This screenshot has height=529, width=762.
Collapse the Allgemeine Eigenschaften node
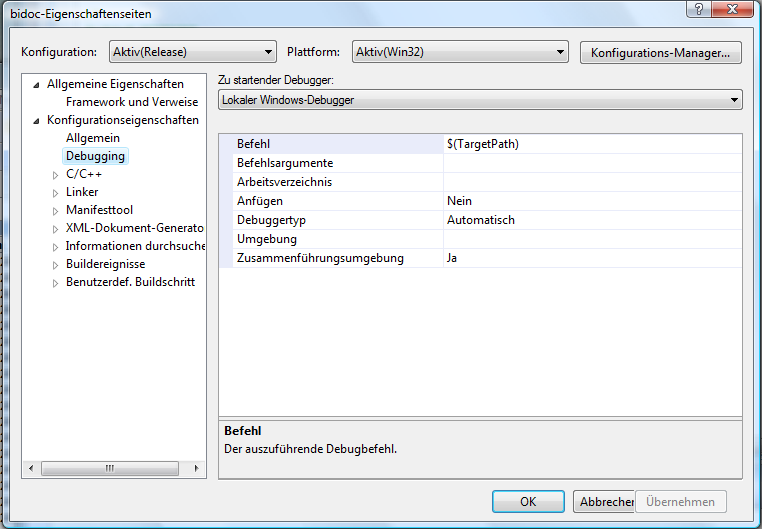click(x=37, y=84)
